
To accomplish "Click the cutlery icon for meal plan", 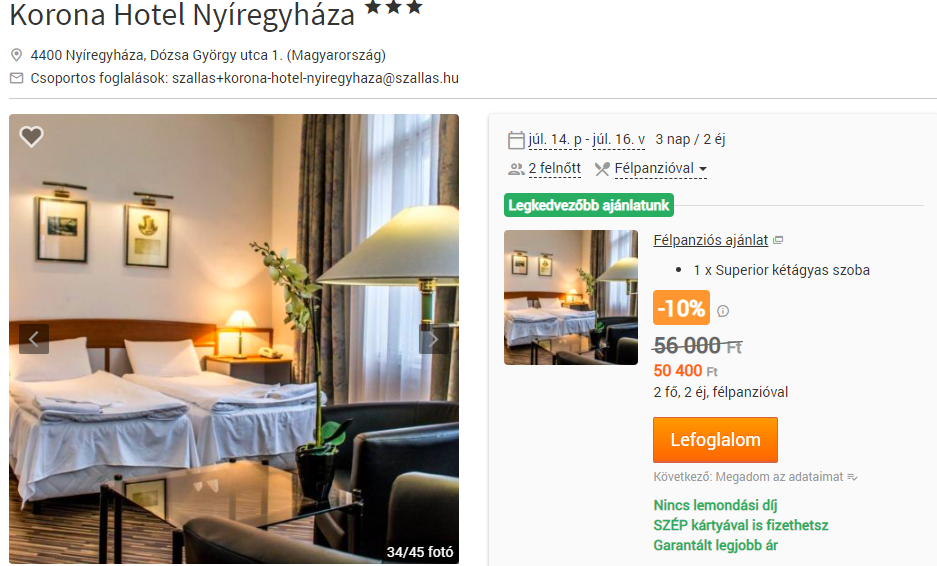I will coord(602,169).
